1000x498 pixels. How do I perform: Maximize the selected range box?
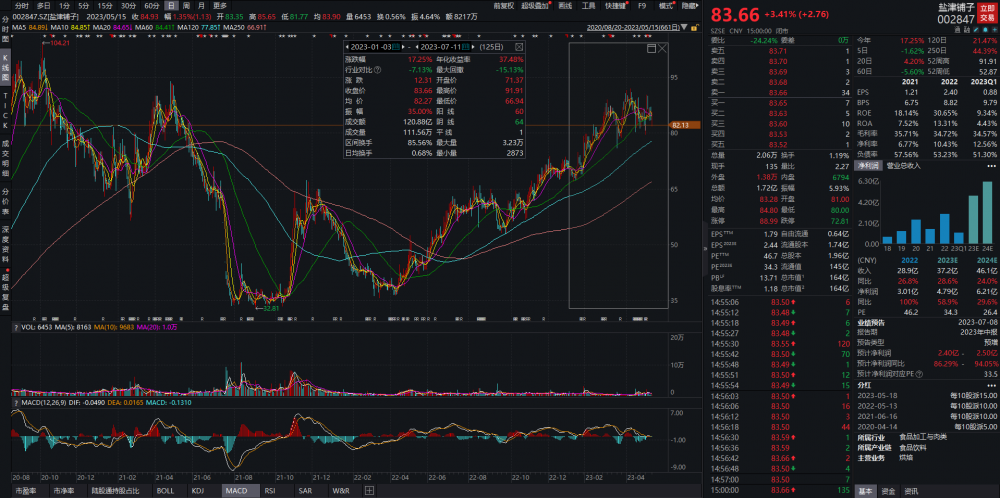651,48
